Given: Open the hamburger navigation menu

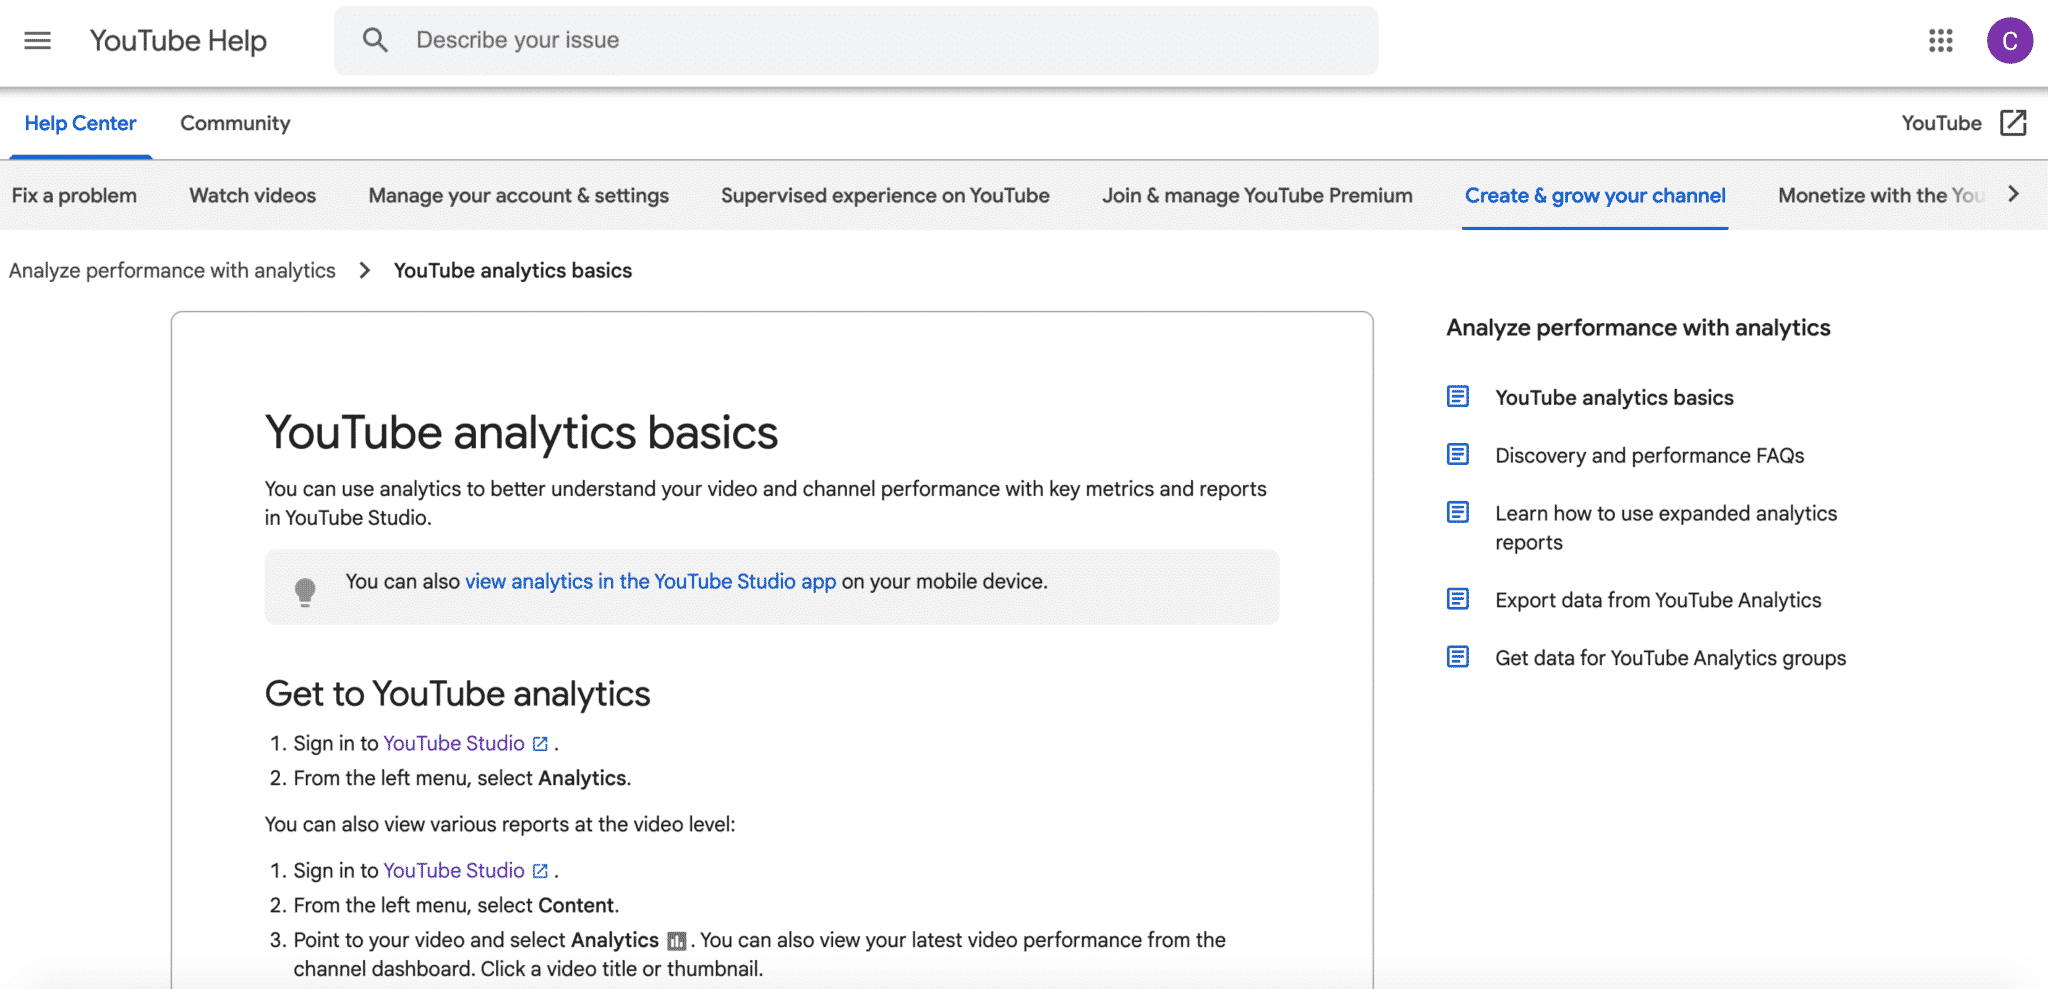Looking at the screenshot, I should [x=37, y=40].
